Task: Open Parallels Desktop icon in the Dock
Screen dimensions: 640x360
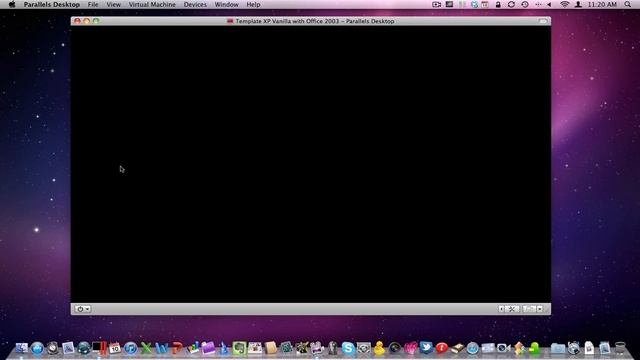Action: (99, 348)
